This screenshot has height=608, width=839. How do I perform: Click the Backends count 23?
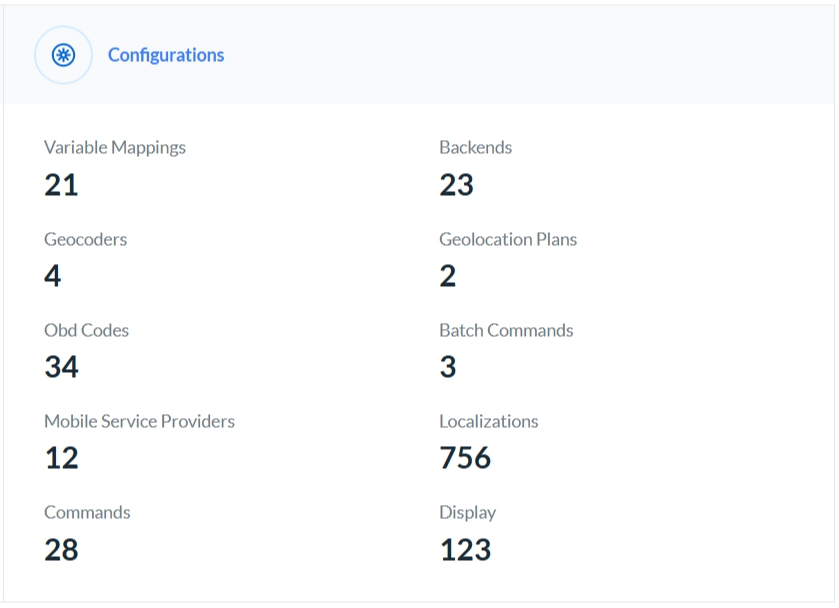click(456, 185)
